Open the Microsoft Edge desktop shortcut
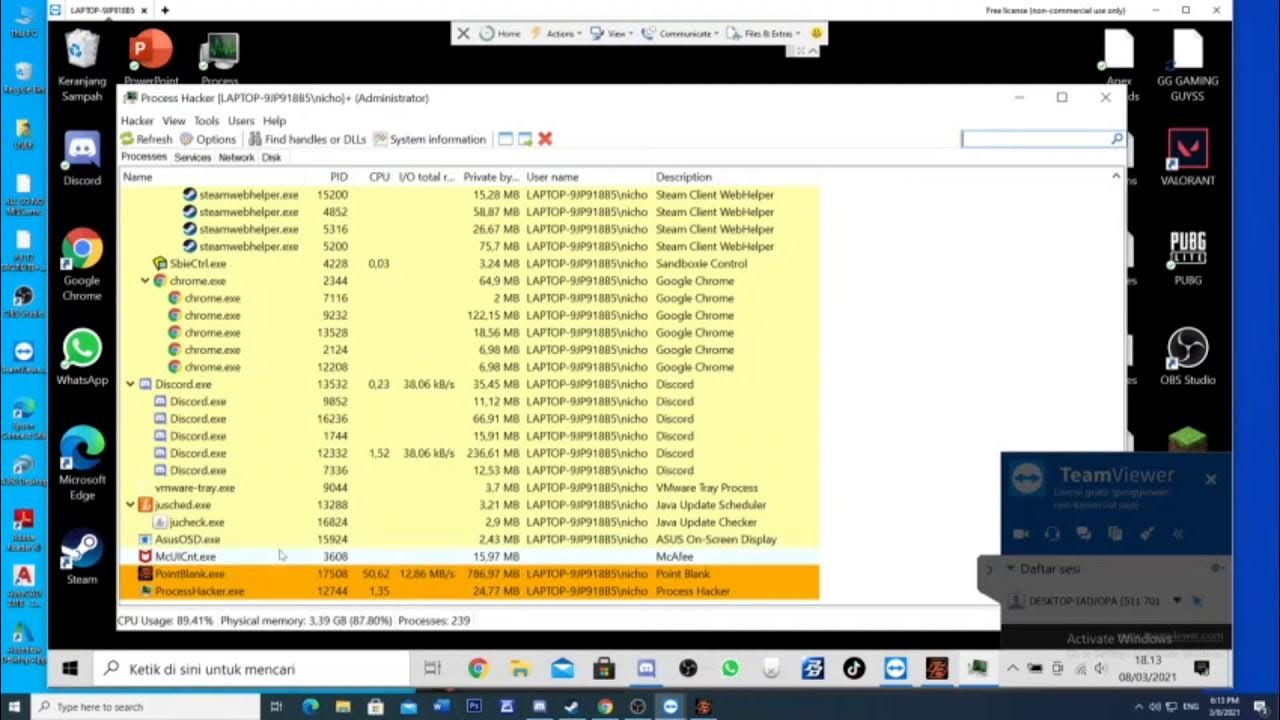 click(x=82, y=463)
